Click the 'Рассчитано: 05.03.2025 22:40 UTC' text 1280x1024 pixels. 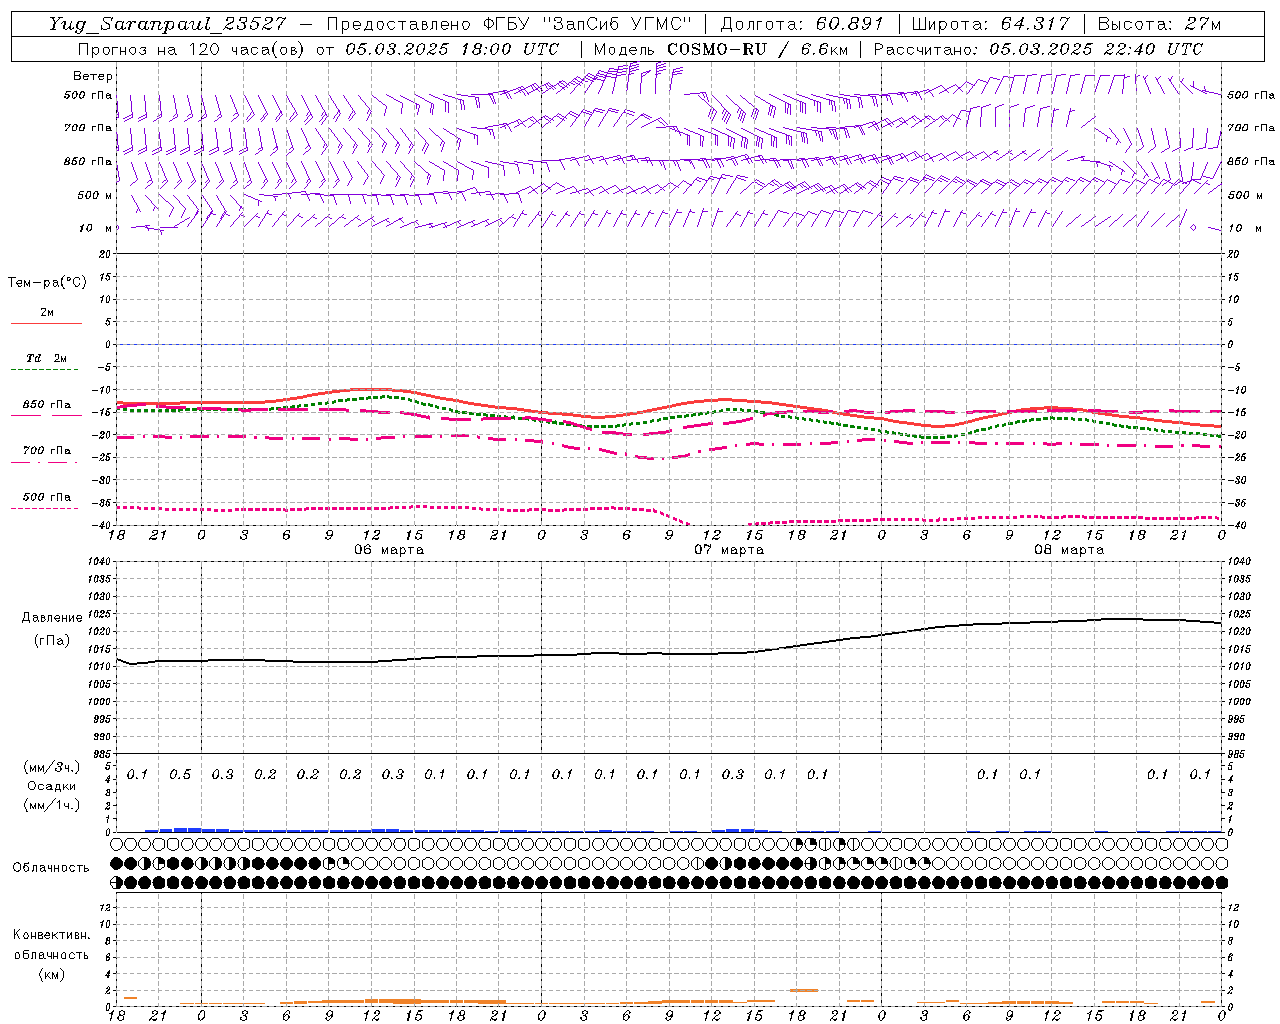[x=1038, y=49]
